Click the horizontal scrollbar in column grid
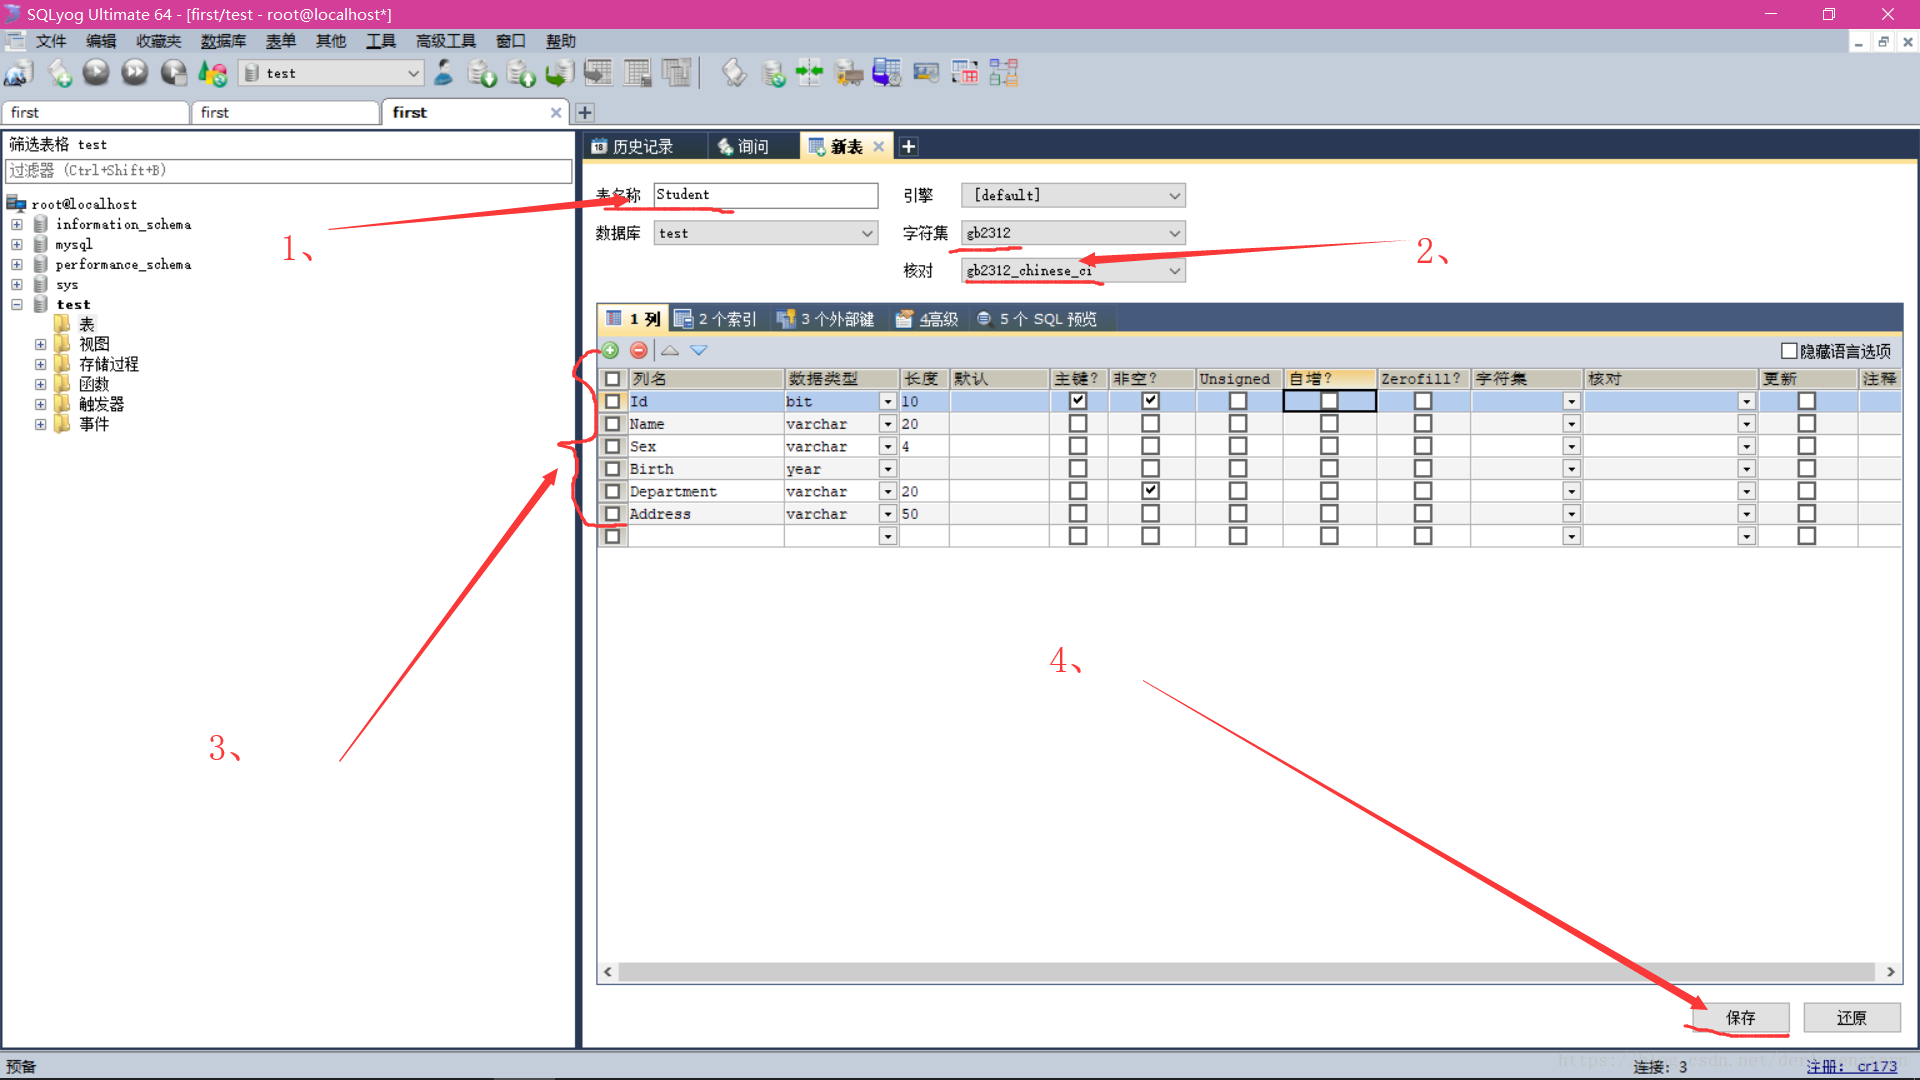The width and height of the screenshot is (1920, 1080). [x=1245, y=972]
